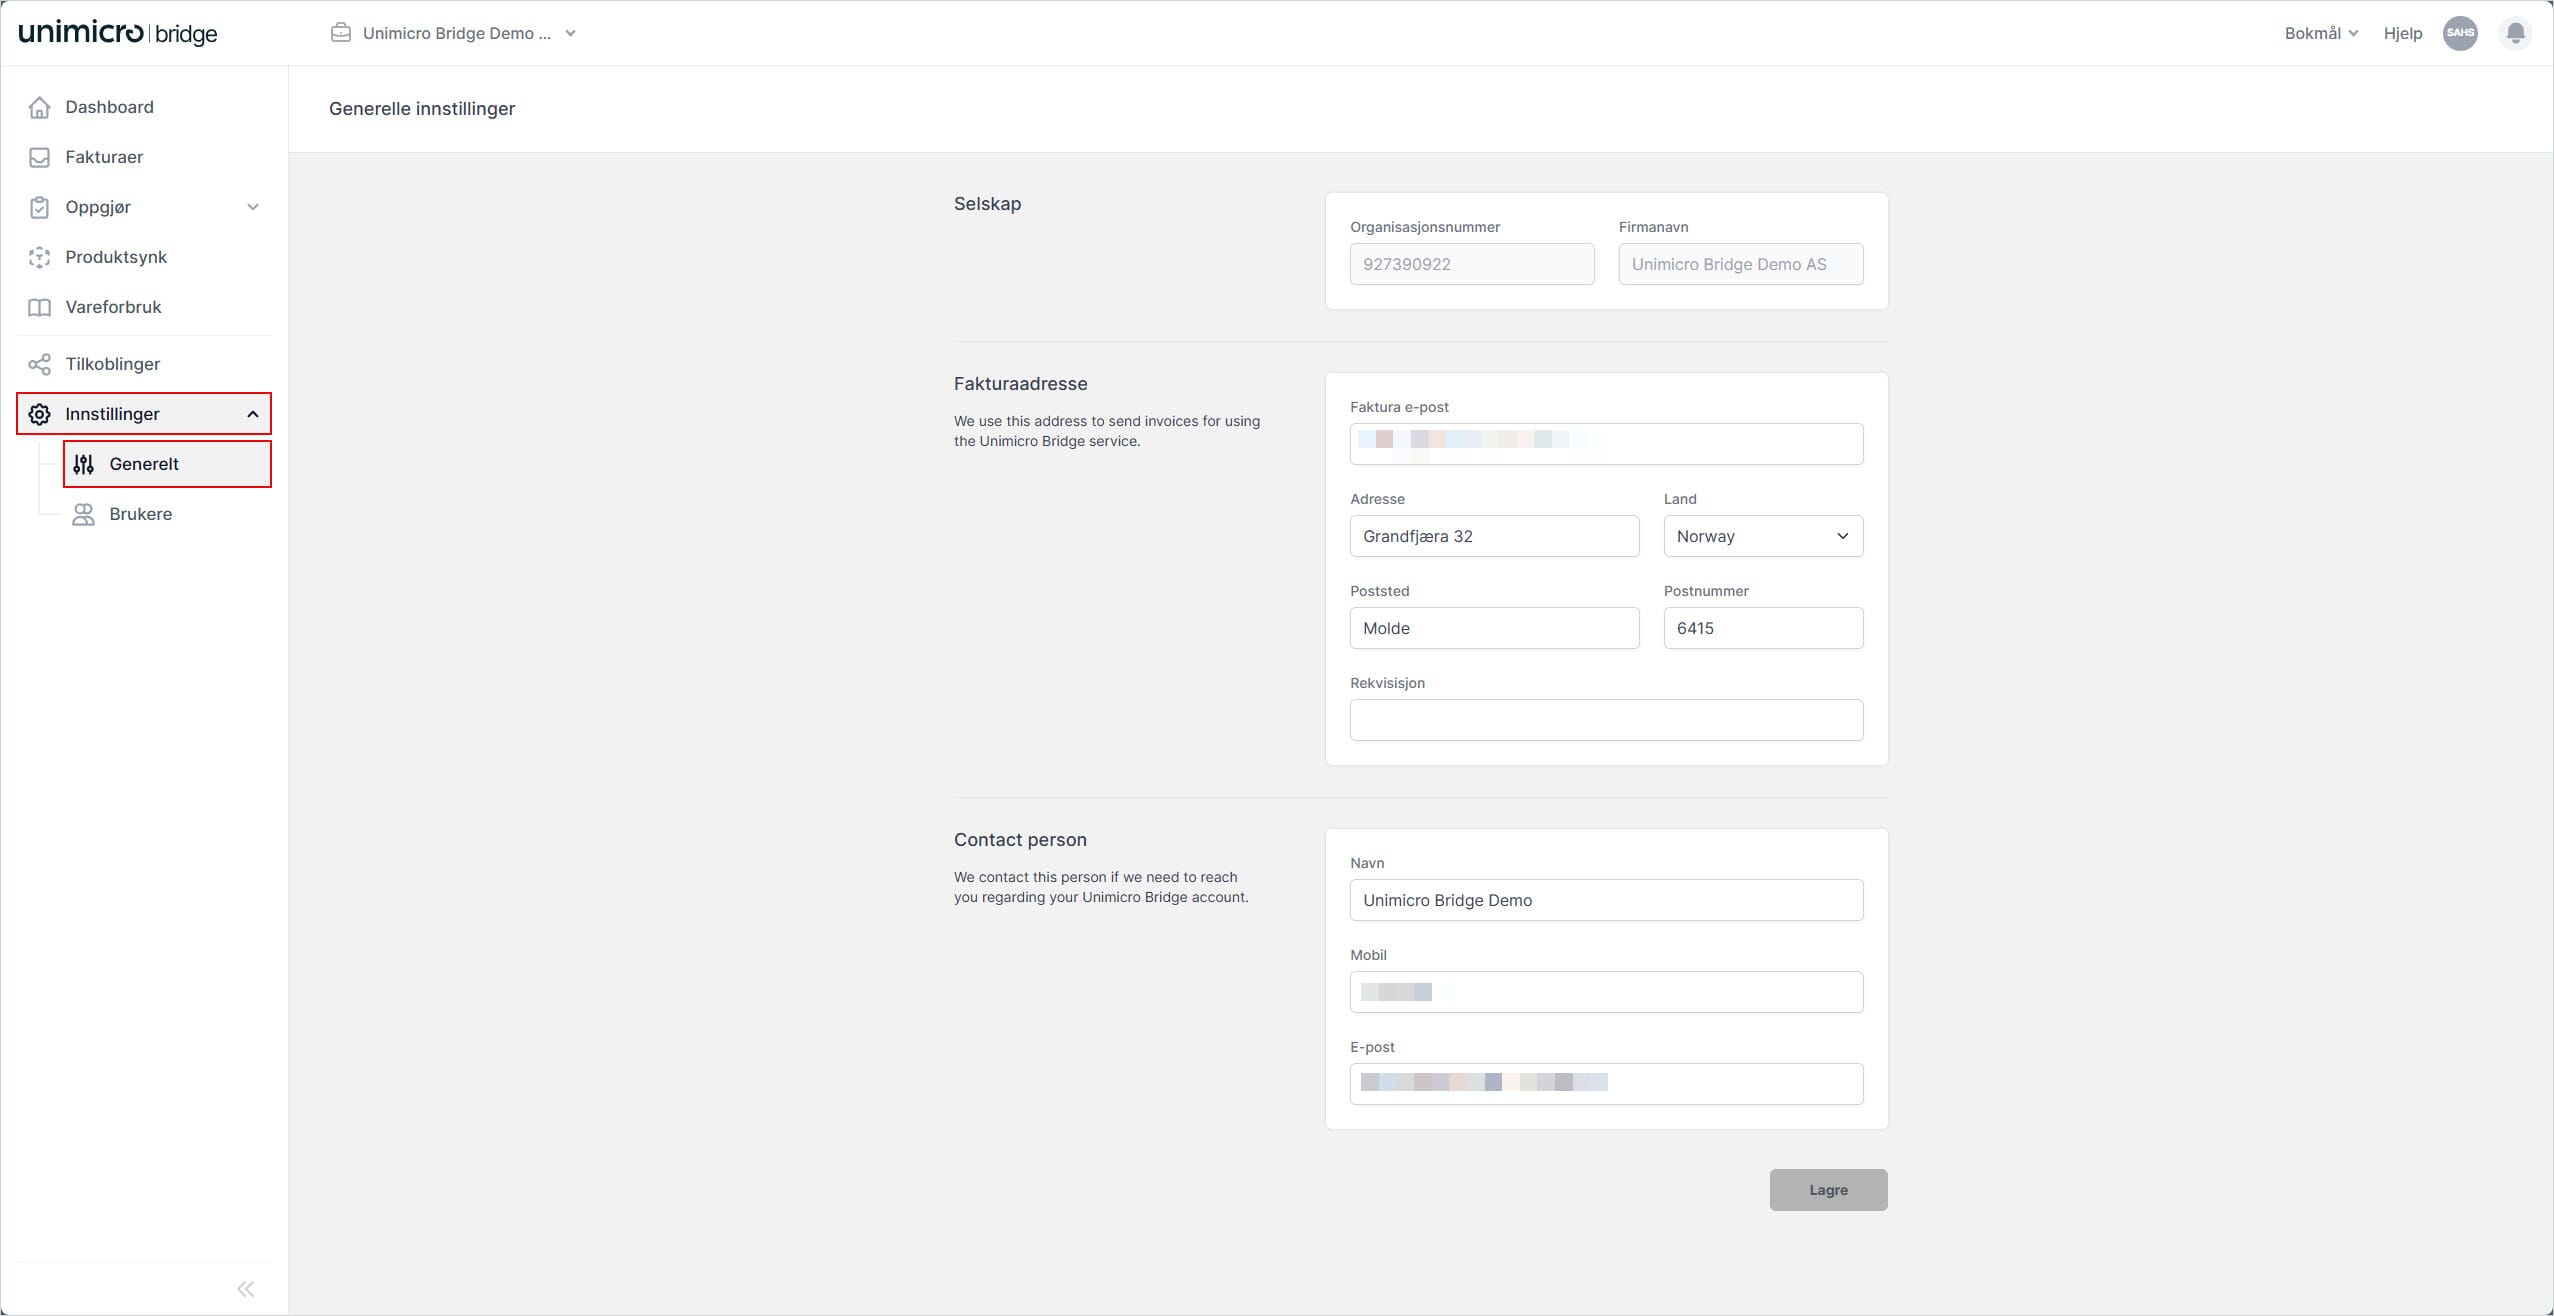Open the Unimicro Bridge Demo company selector
2554x1316 pixels.
(456, 33)
